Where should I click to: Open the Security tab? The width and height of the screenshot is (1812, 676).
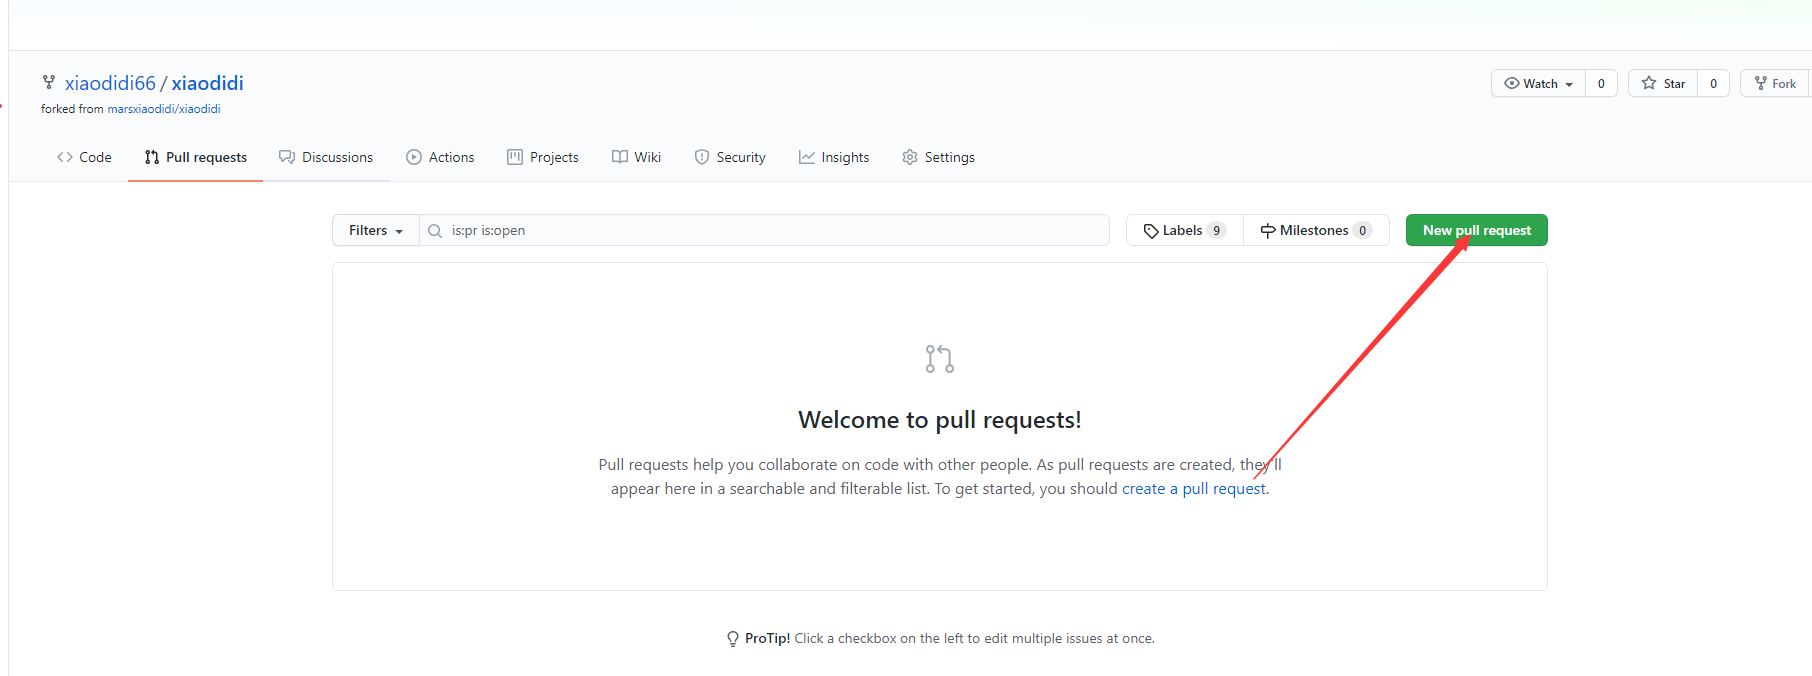(730, 157)
